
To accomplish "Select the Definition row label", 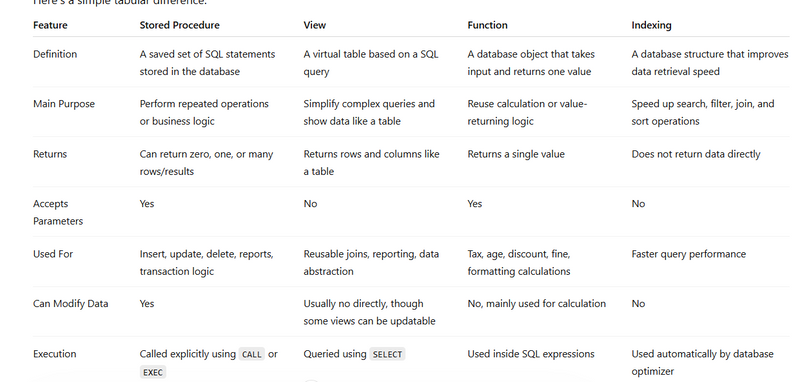I will (x=55, y=54).
